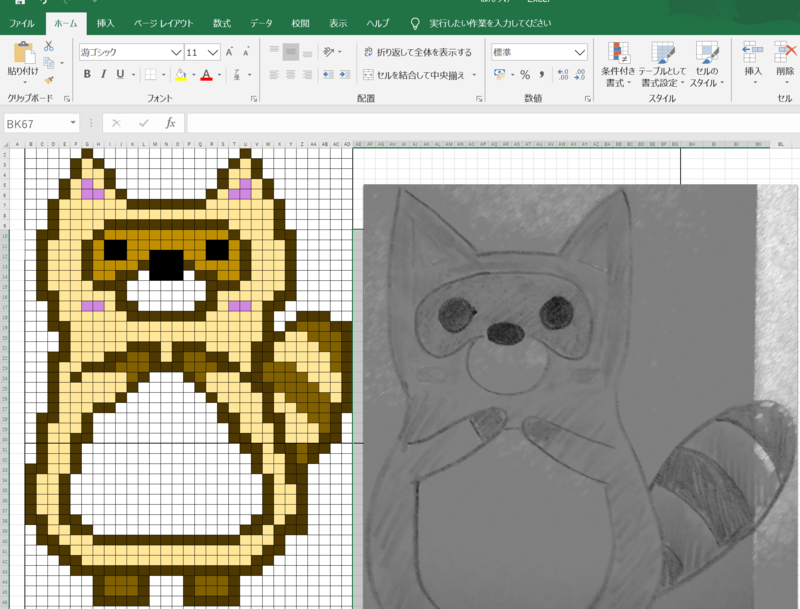The height and width of the screenshot is (609, 800).
Task: Click the phonetic guide (furigana) icon
Action: (x=237, y=75)
